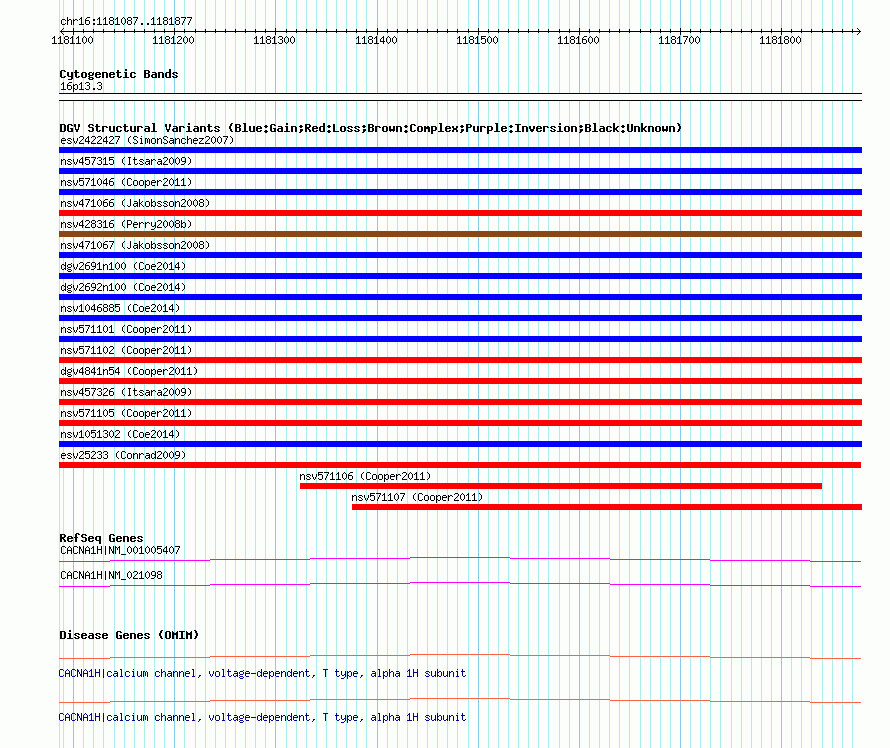Open the nsv571106 (Cooper2011) variant label
This screenshot has height=748, width=890.
(x=365, y=476)
